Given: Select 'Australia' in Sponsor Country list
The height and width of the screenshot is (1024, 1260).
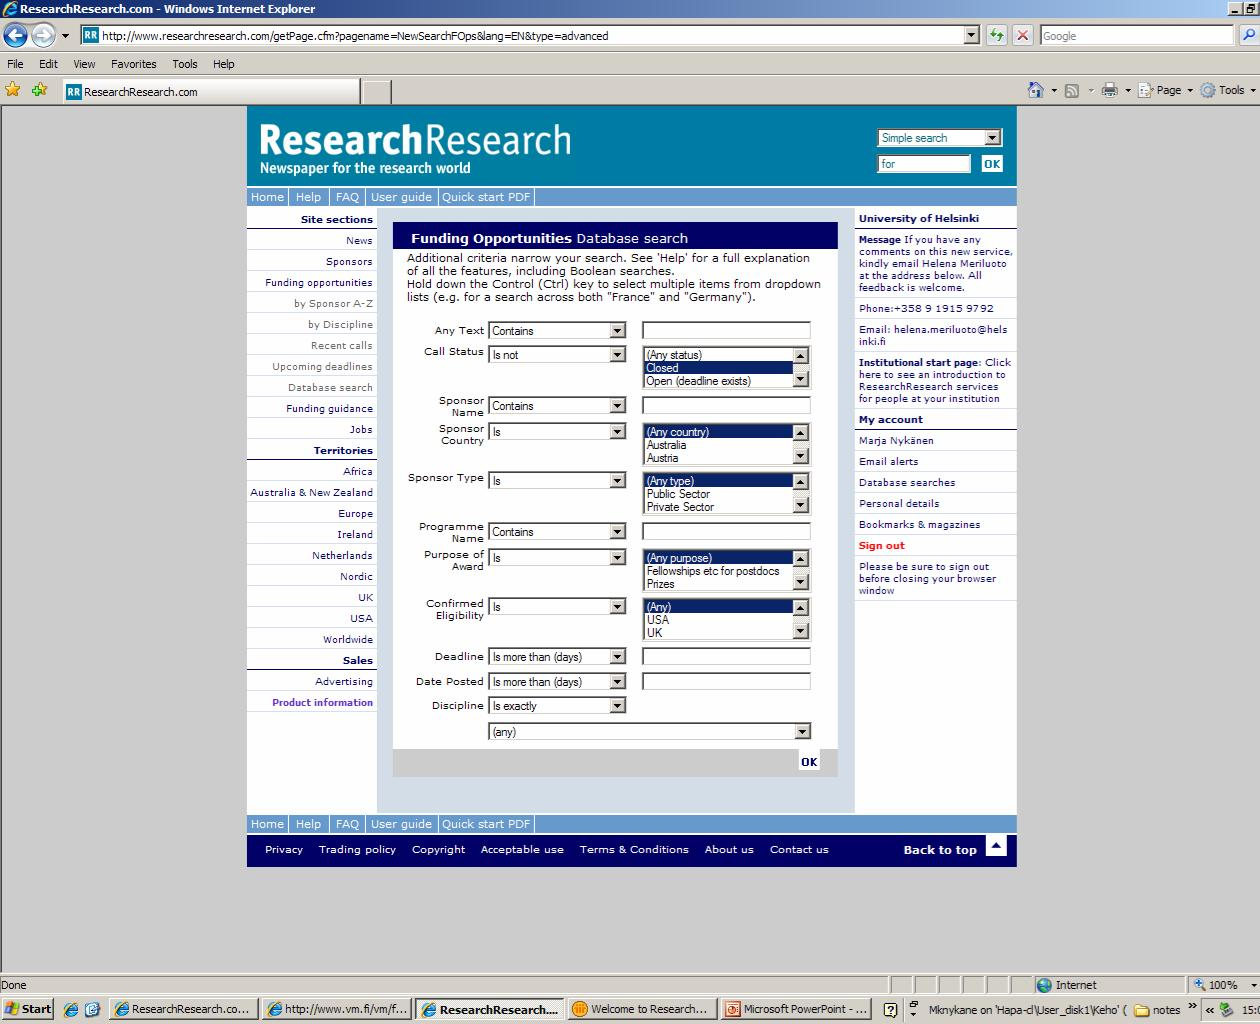Looking at the screenshot, I should pyautogui.click(x=718, y=445).
